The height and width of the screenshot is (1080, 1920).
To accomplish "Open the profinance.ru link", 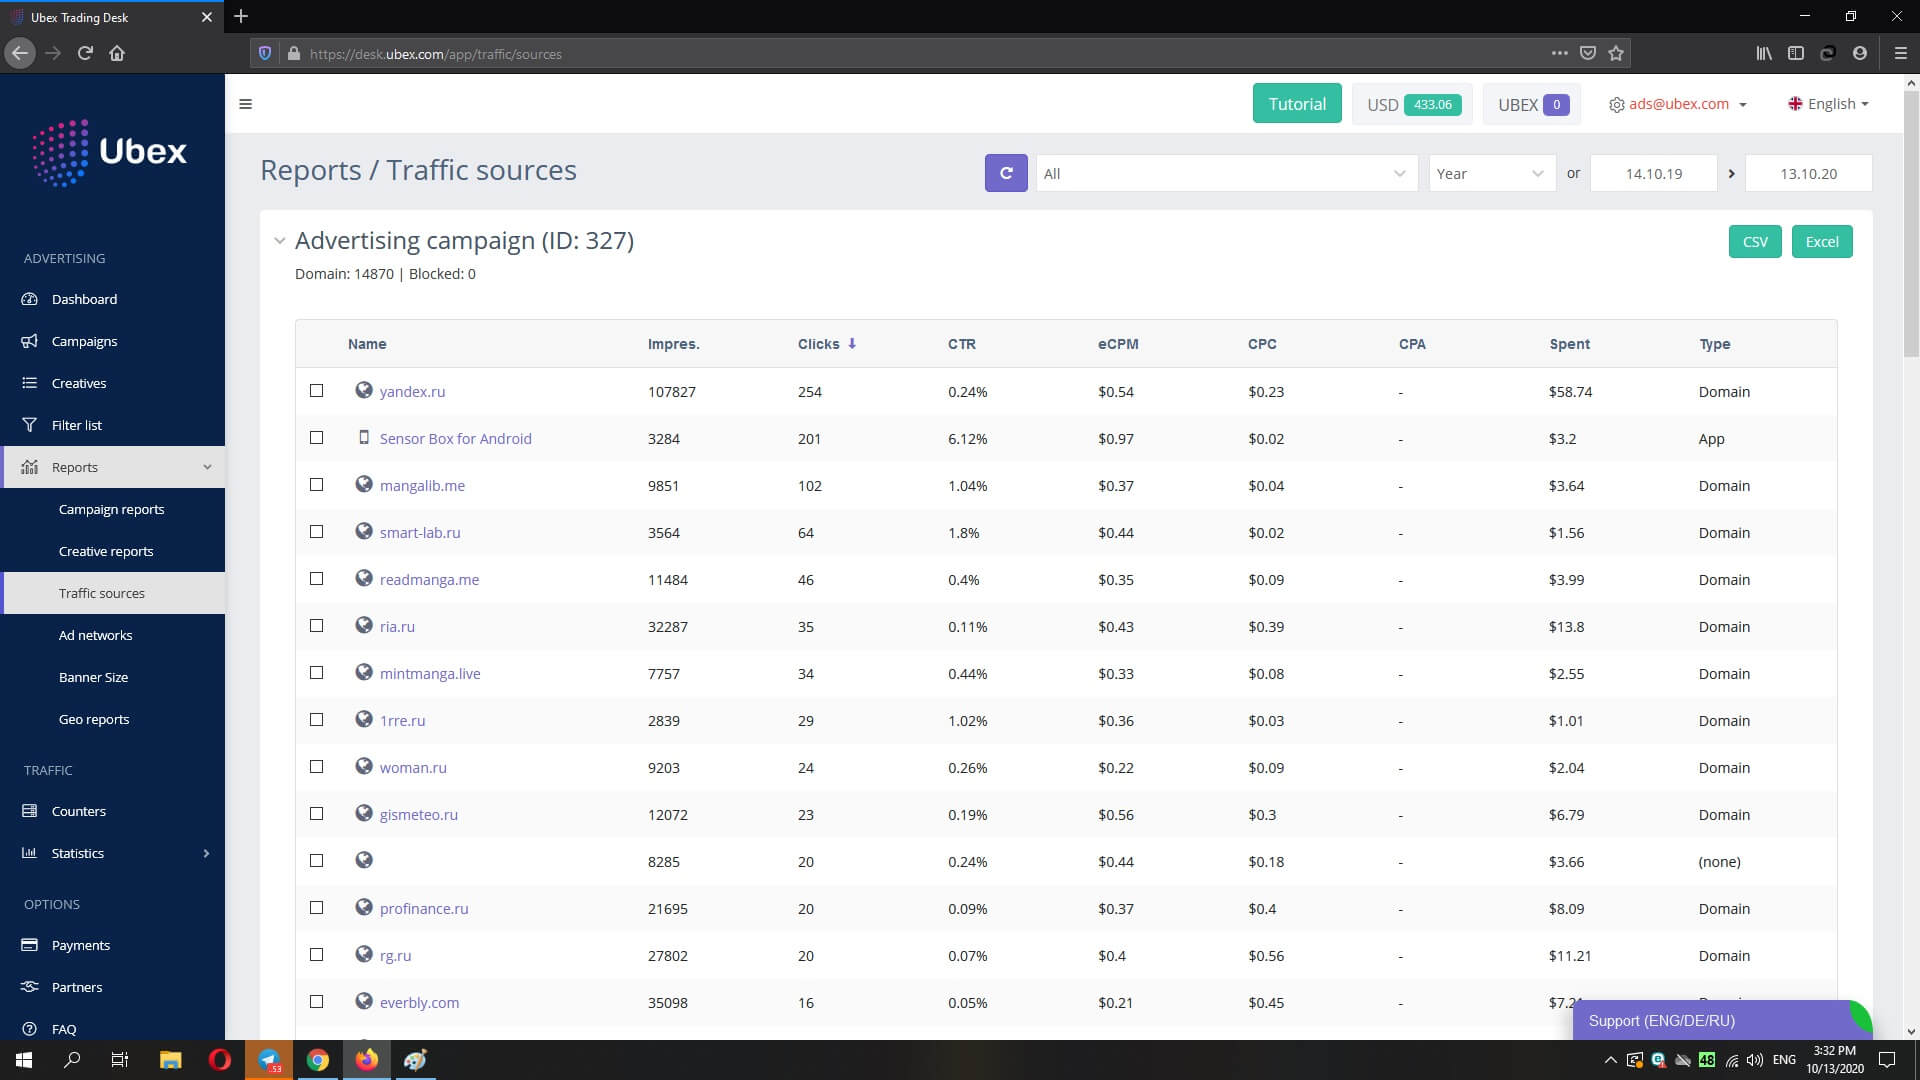I will point(424,908).
